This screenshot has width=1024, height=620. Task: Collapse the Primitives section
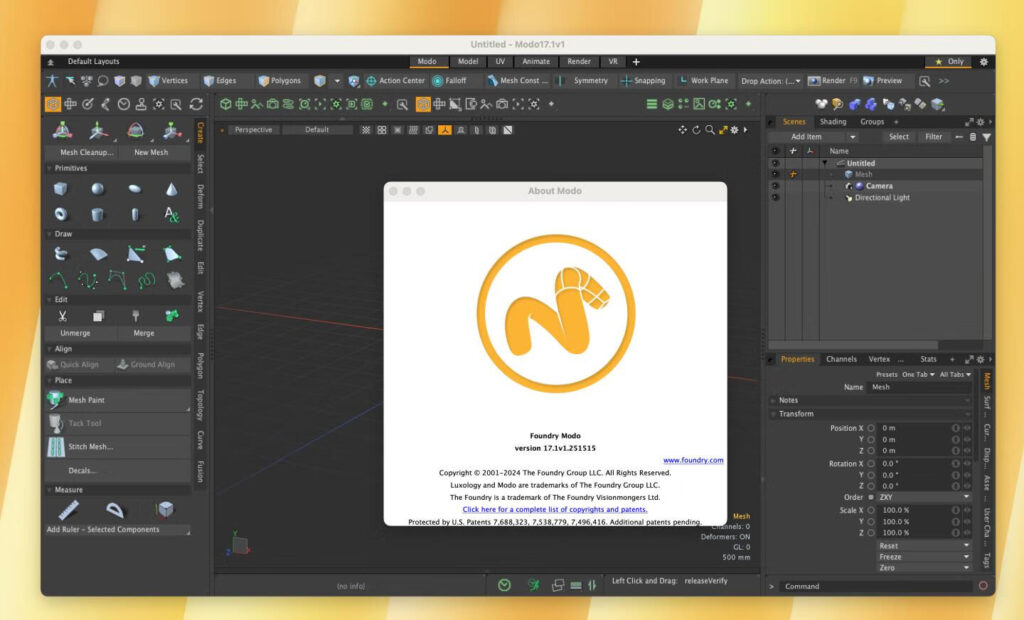tap(50, 167)
